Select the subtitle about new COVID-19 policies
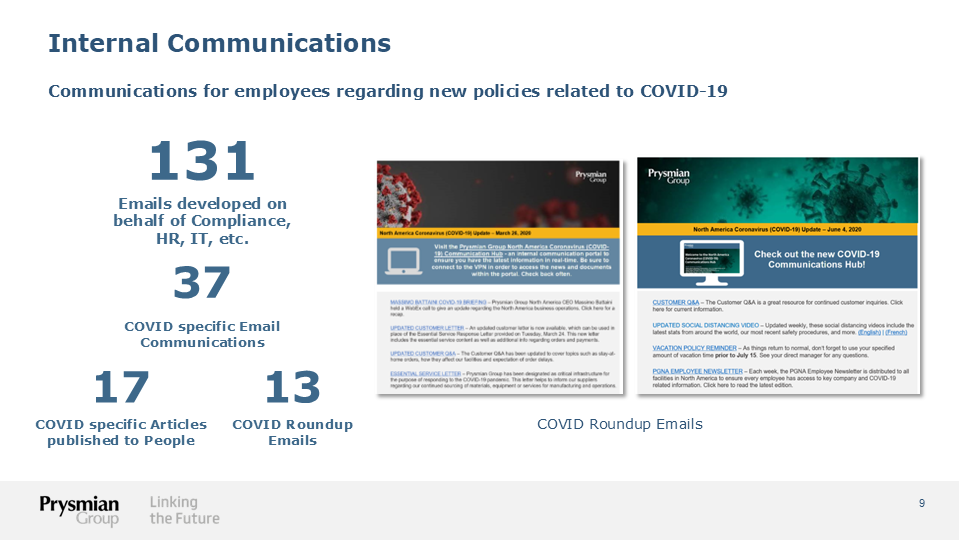The width and height of the screenshot is (960, 540). tap(388, 91)
